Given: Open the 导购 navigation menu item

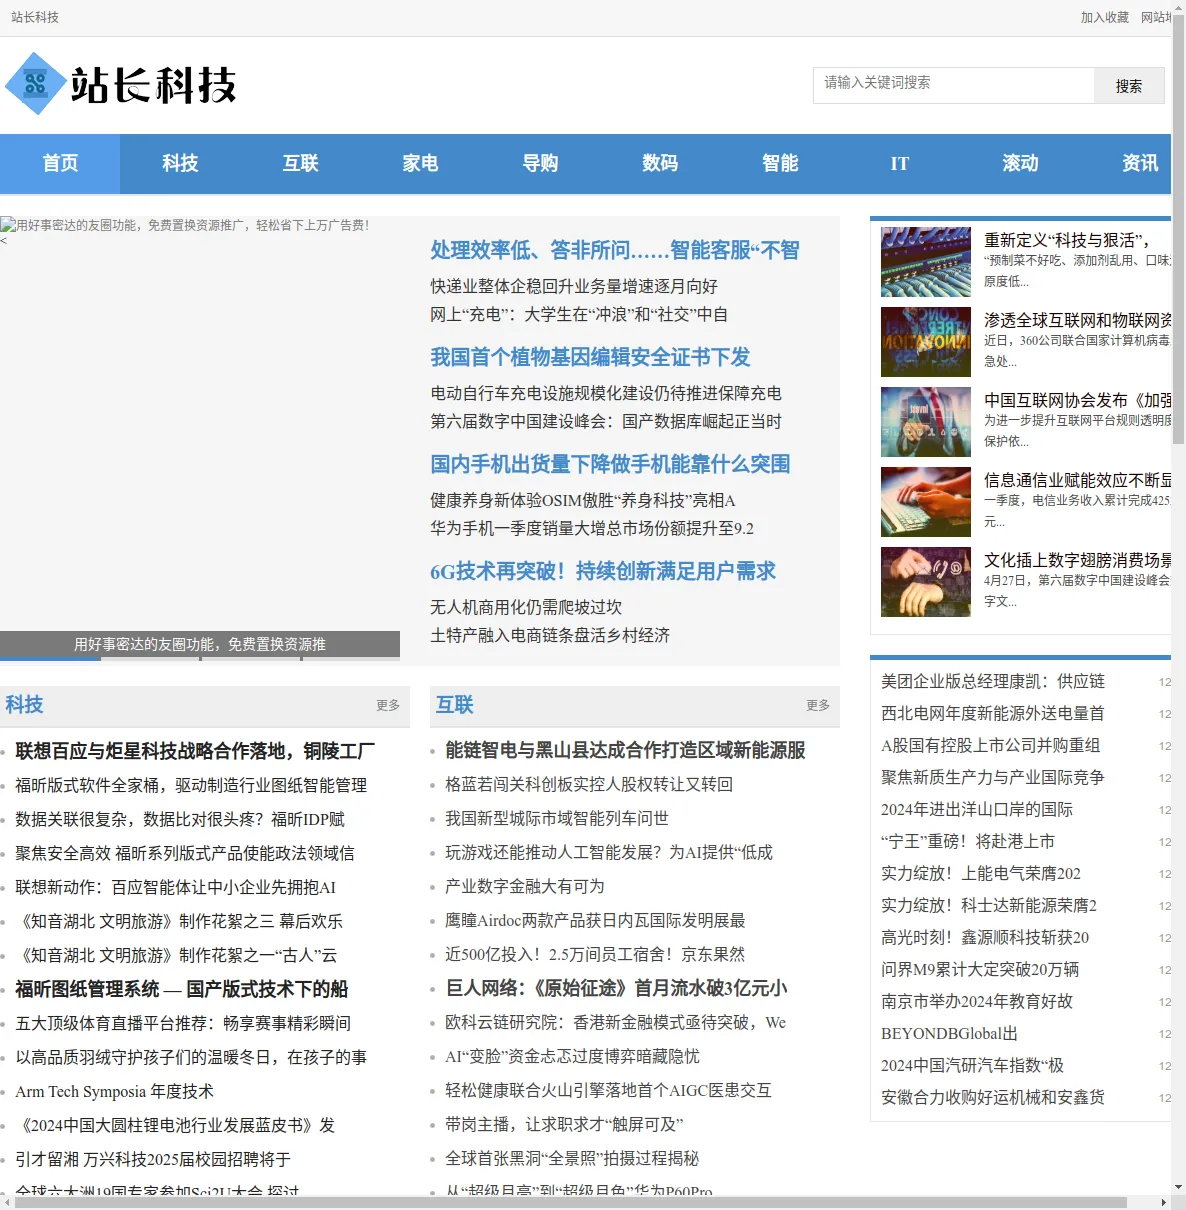Looking at the screenshot, I should pyautogui.click(x=540, y=164).
